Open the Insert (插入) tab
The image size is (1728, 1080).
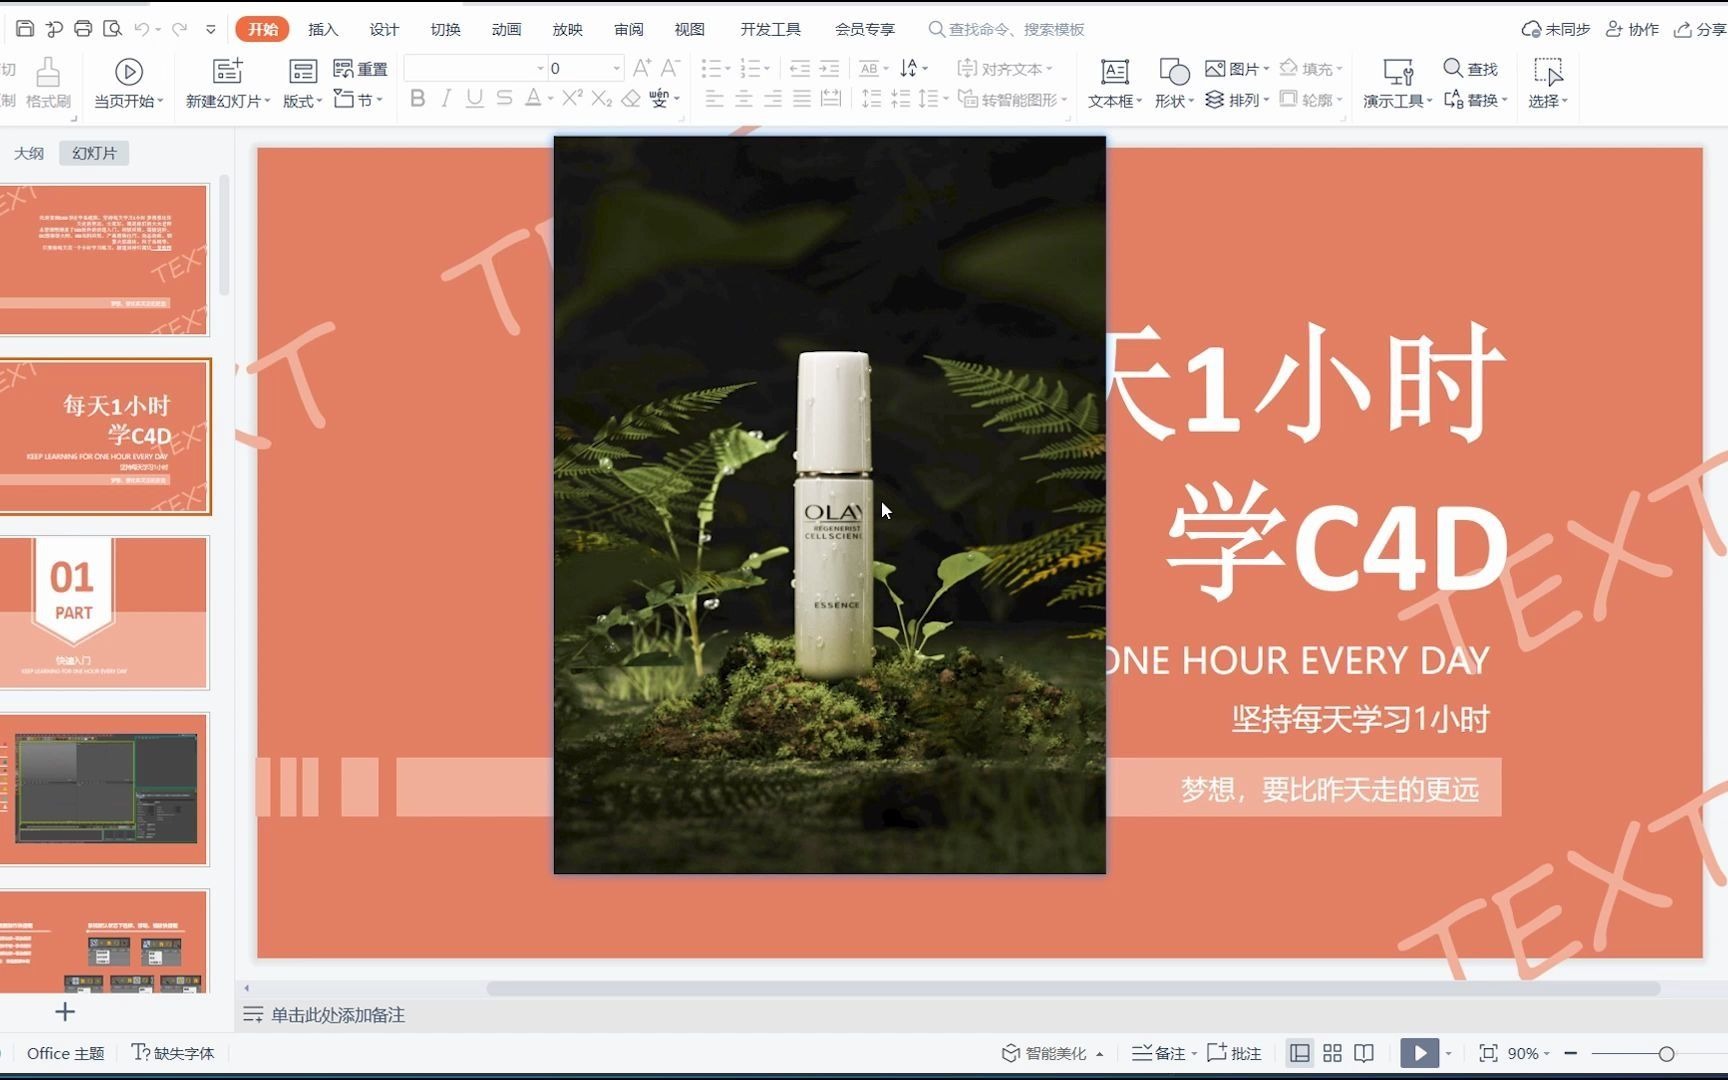point(323,29)
